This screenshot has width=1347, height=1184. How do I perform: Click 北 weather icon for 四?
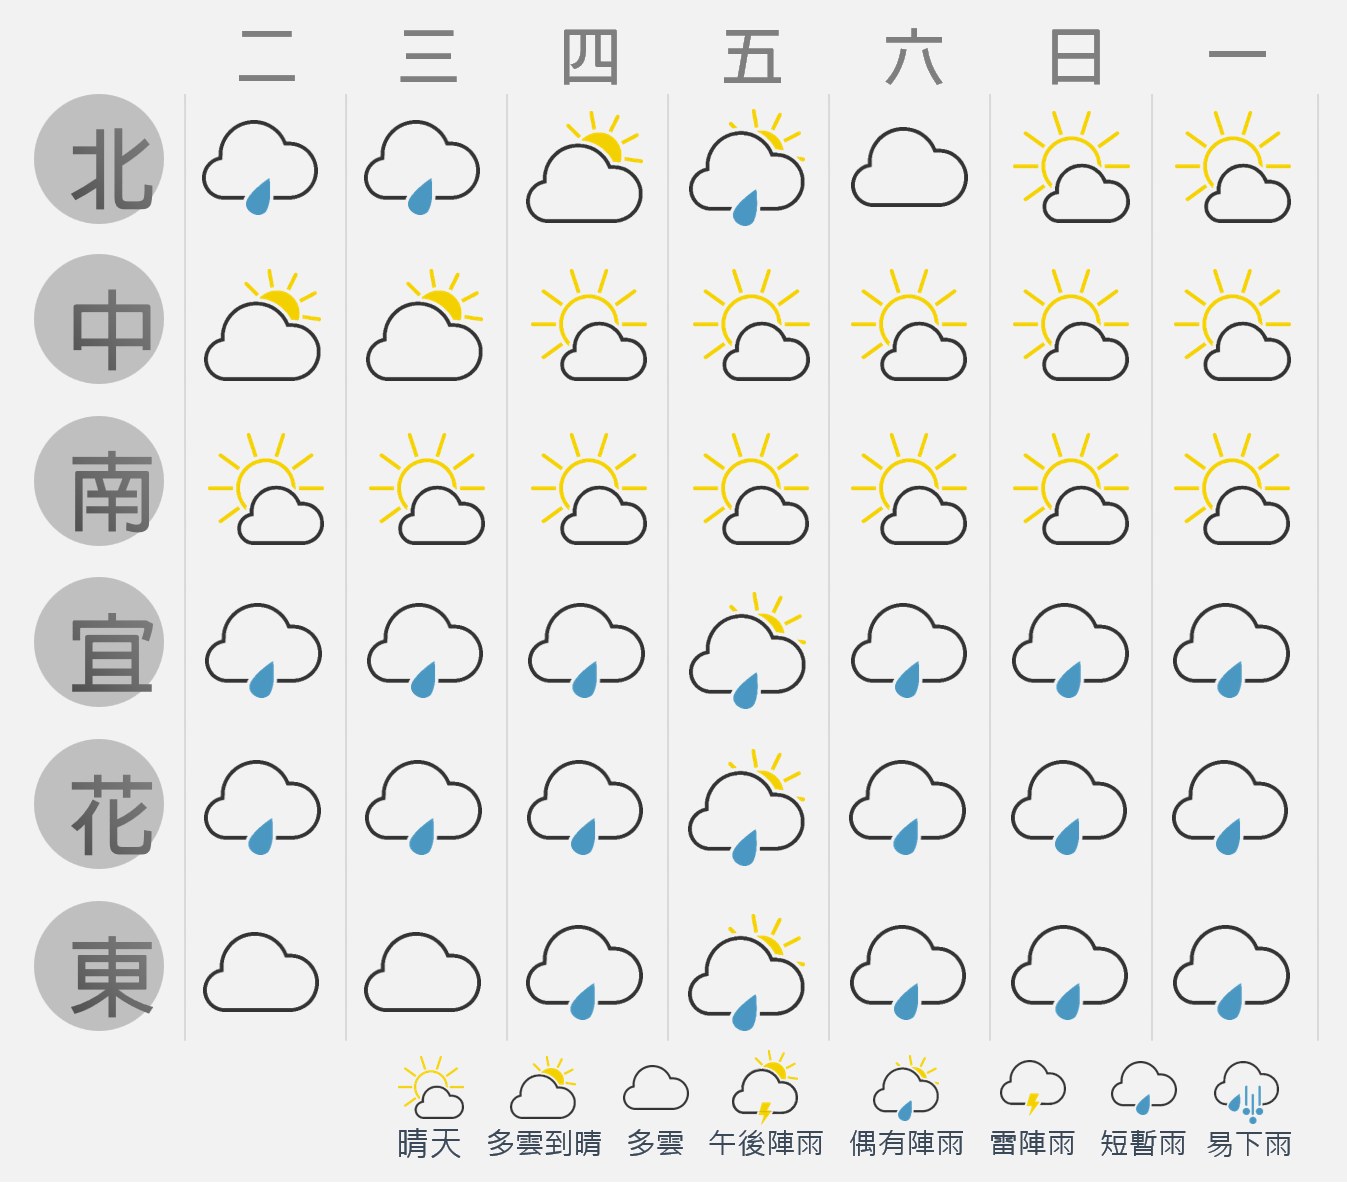(x=585, y=167)
